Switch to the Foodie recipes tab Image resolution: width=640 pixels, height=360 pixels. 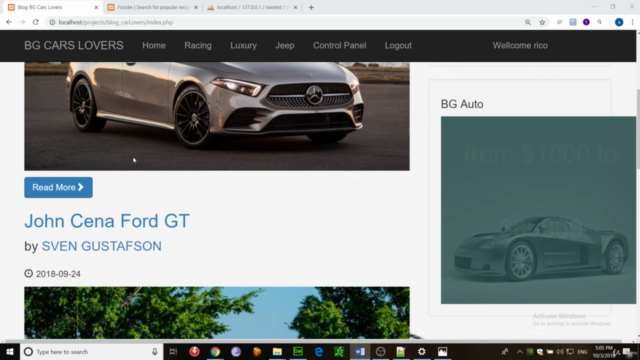153,7
